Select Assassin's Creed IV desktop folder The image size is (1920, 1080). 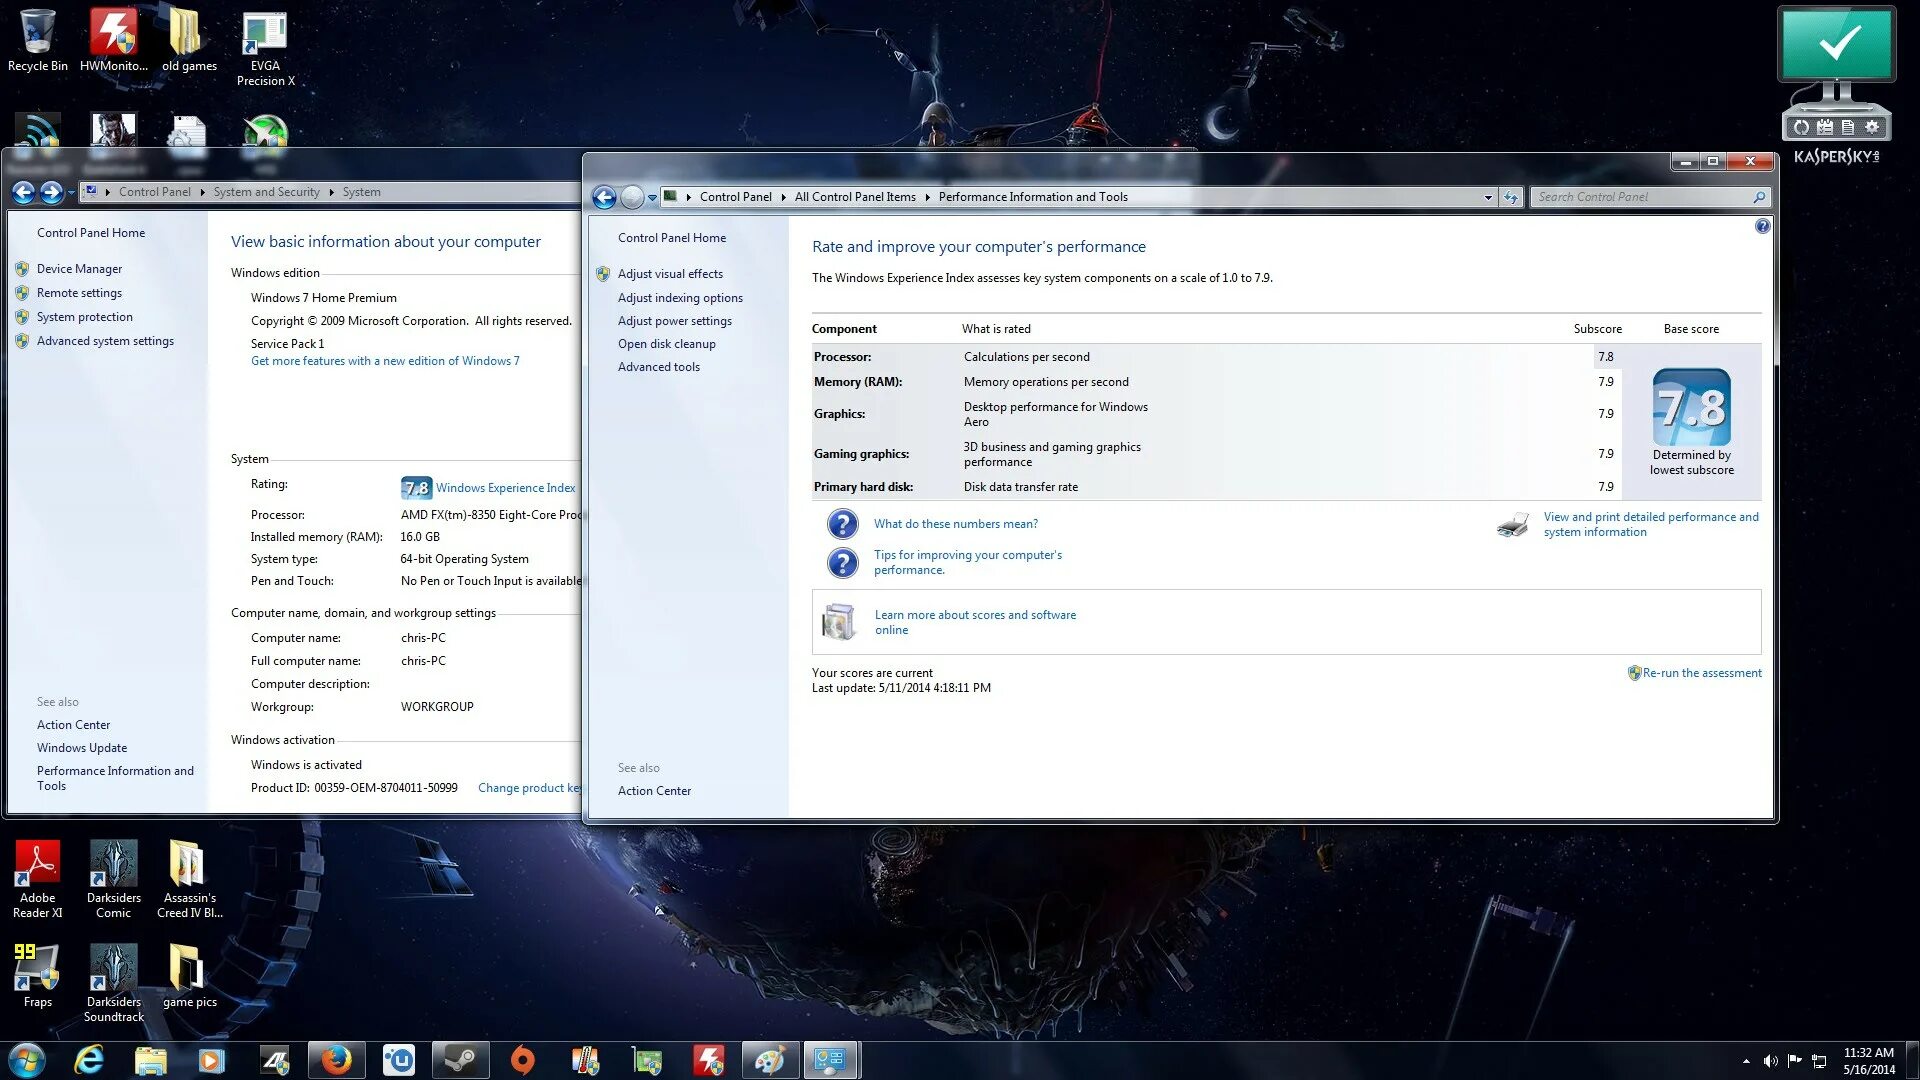click(x=189, y=880)
